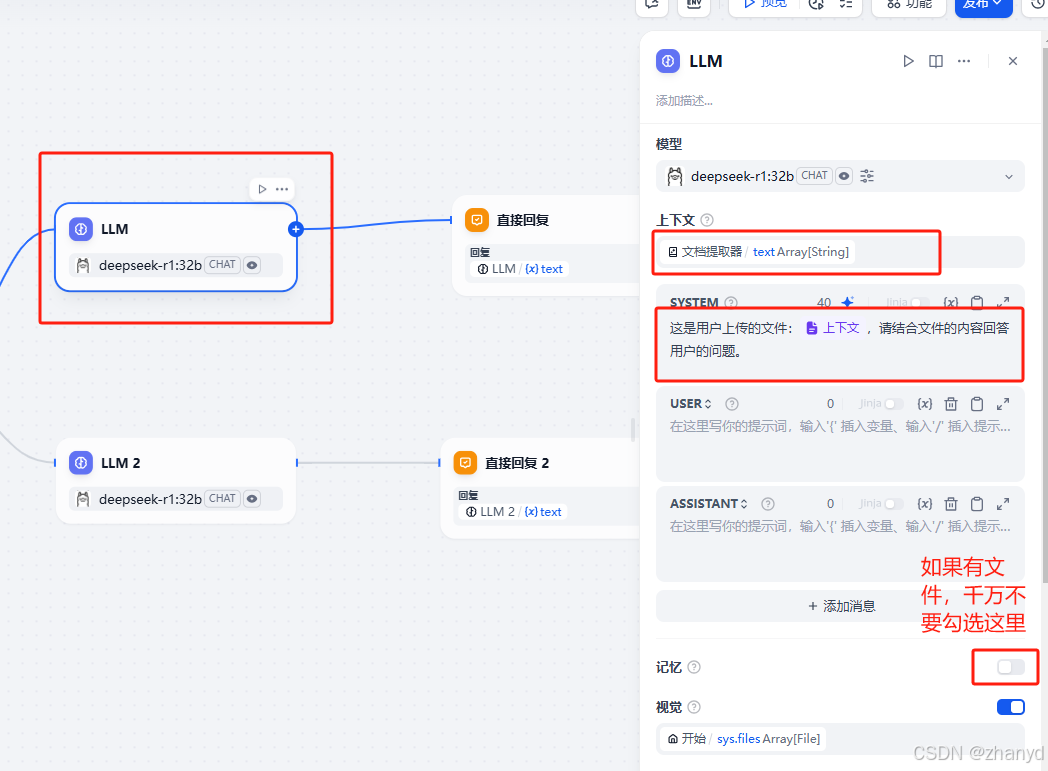Insert variable in ASSISTANT prompt
1048x771 pixels.
pyautogui.click(x=924, y=504)
